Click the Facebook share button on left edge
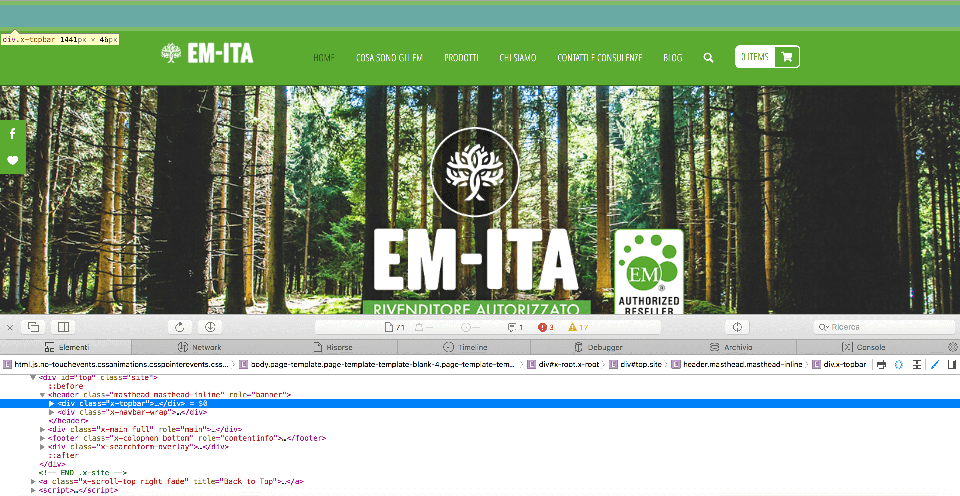 tap(12, 134)
